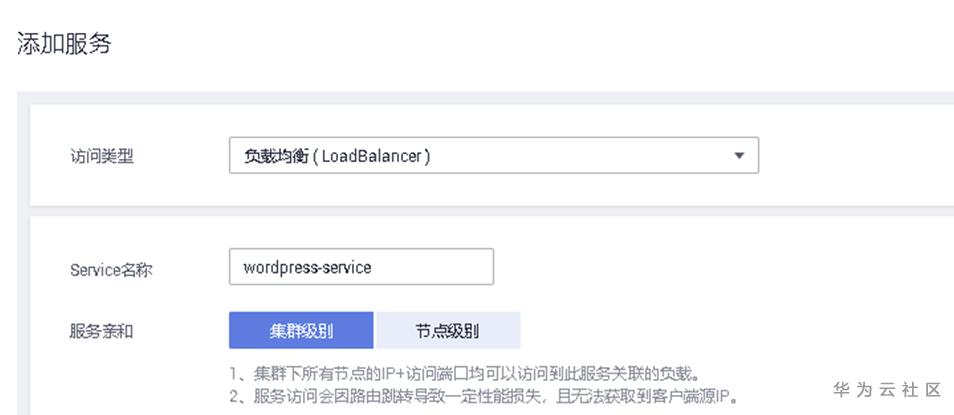
Task: Focus the Service名称 input field
Action: coord(360,267)
